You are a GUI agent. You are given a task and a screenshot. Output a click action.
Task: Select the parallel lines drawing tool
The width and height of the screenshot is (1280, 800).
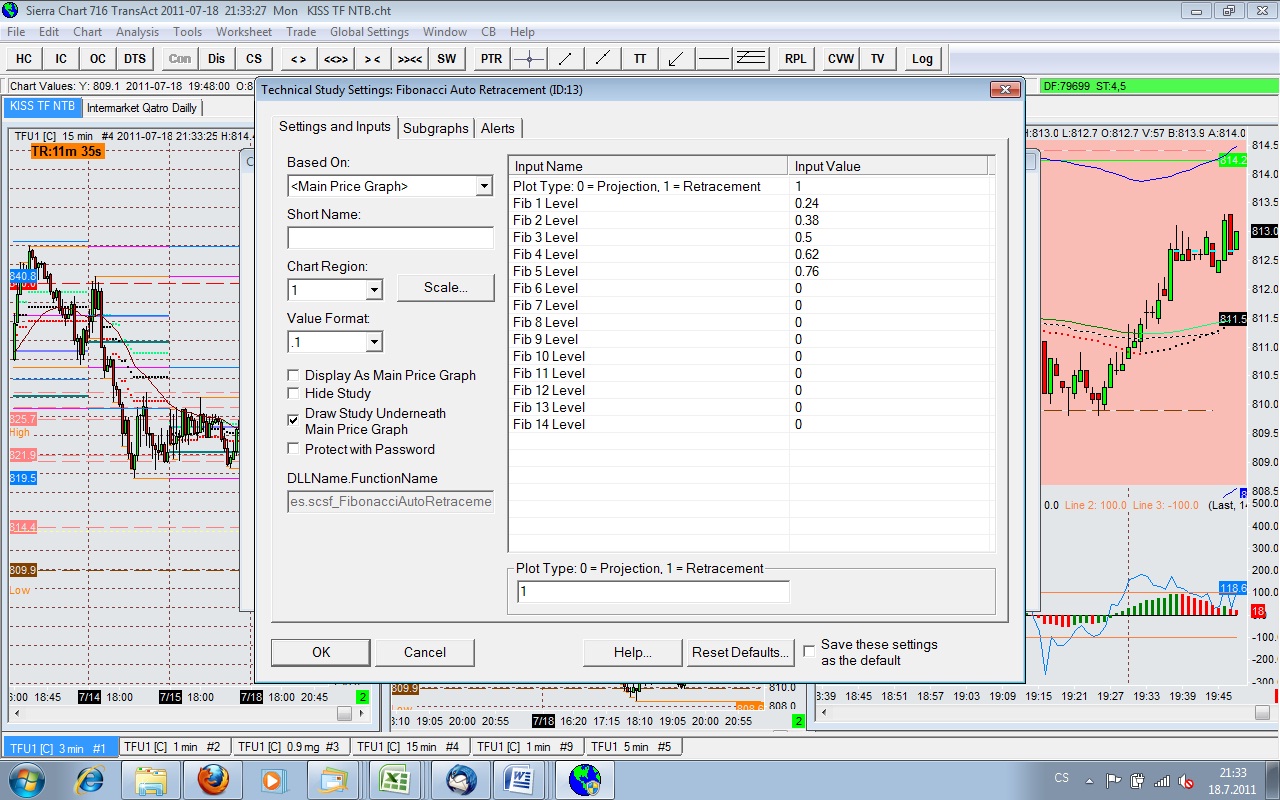750,59
